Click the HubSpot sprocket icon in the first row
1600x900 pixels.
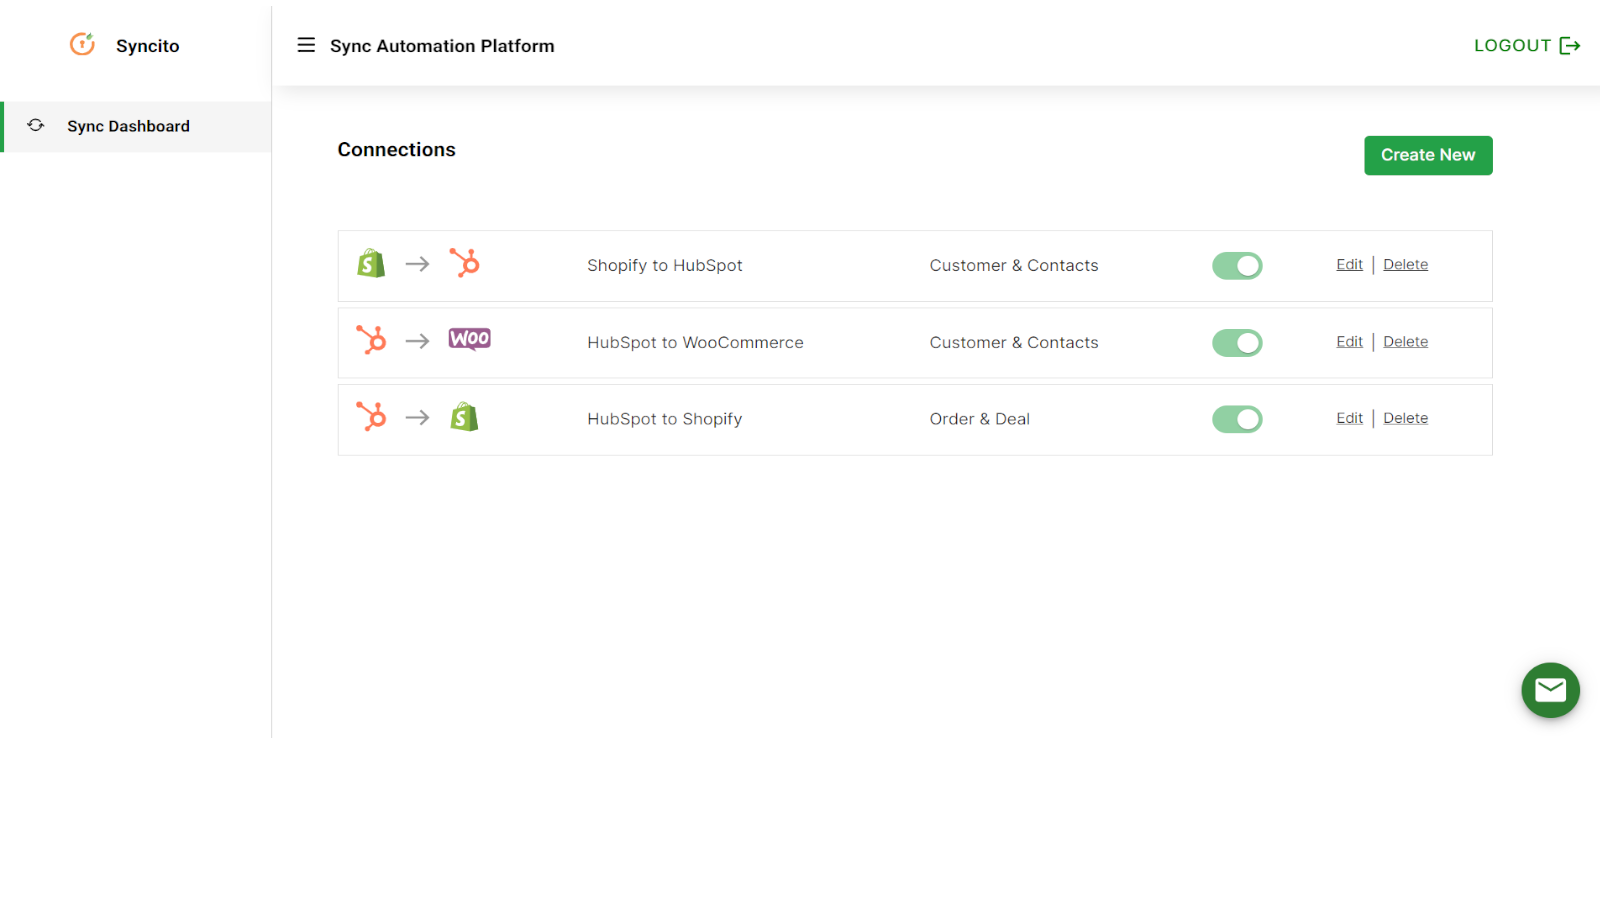(x=466, y=263)
